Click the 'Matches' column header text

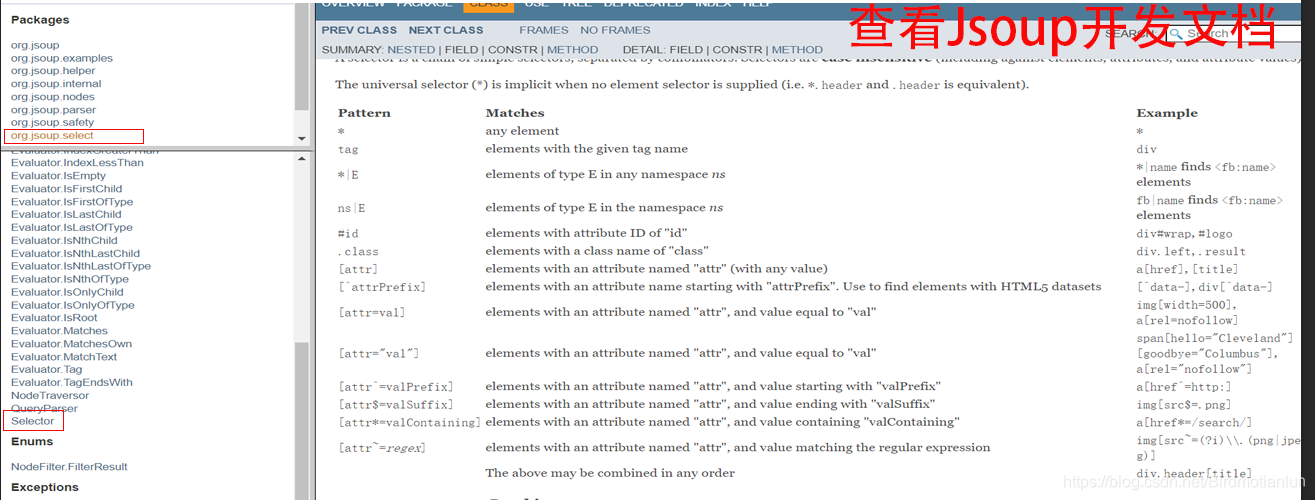tap(515, 113)
